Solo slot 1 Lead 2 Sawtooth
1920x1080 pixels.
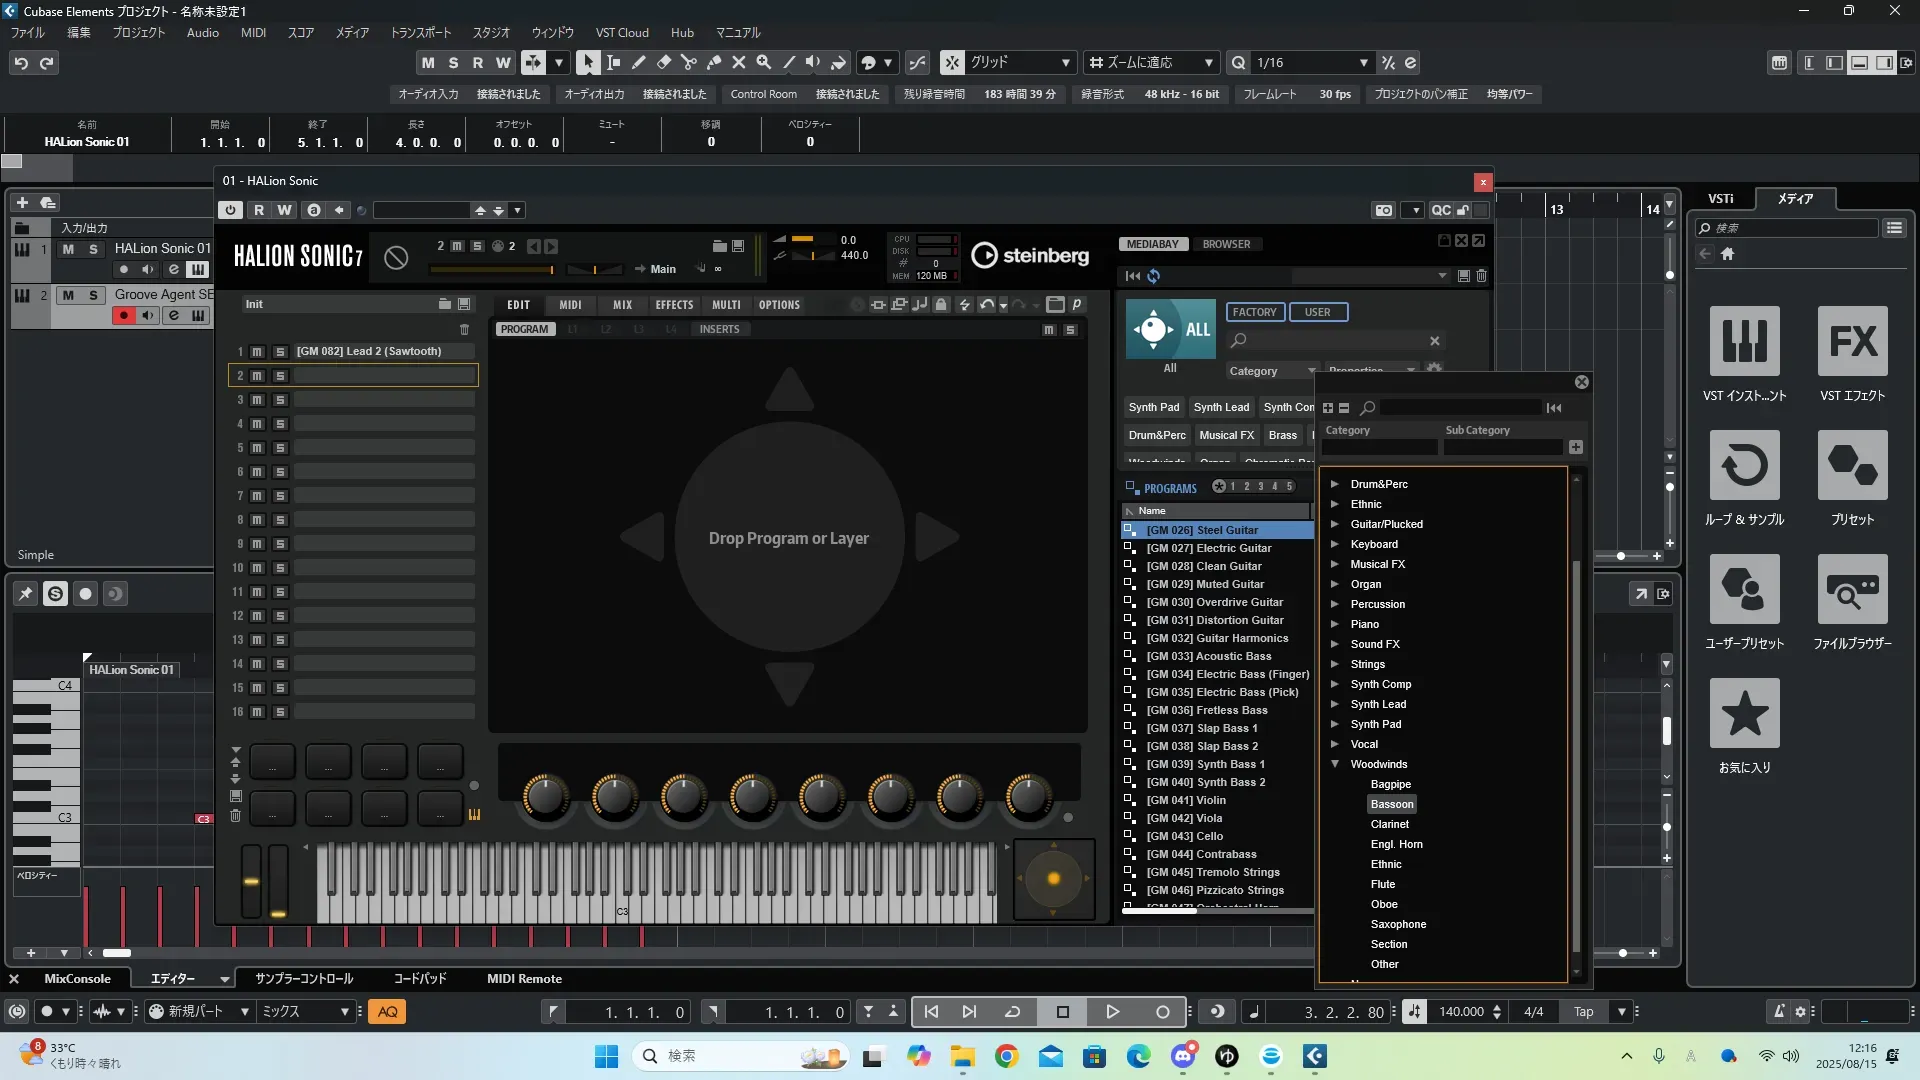pyautogui.click(x=280, y=352)
